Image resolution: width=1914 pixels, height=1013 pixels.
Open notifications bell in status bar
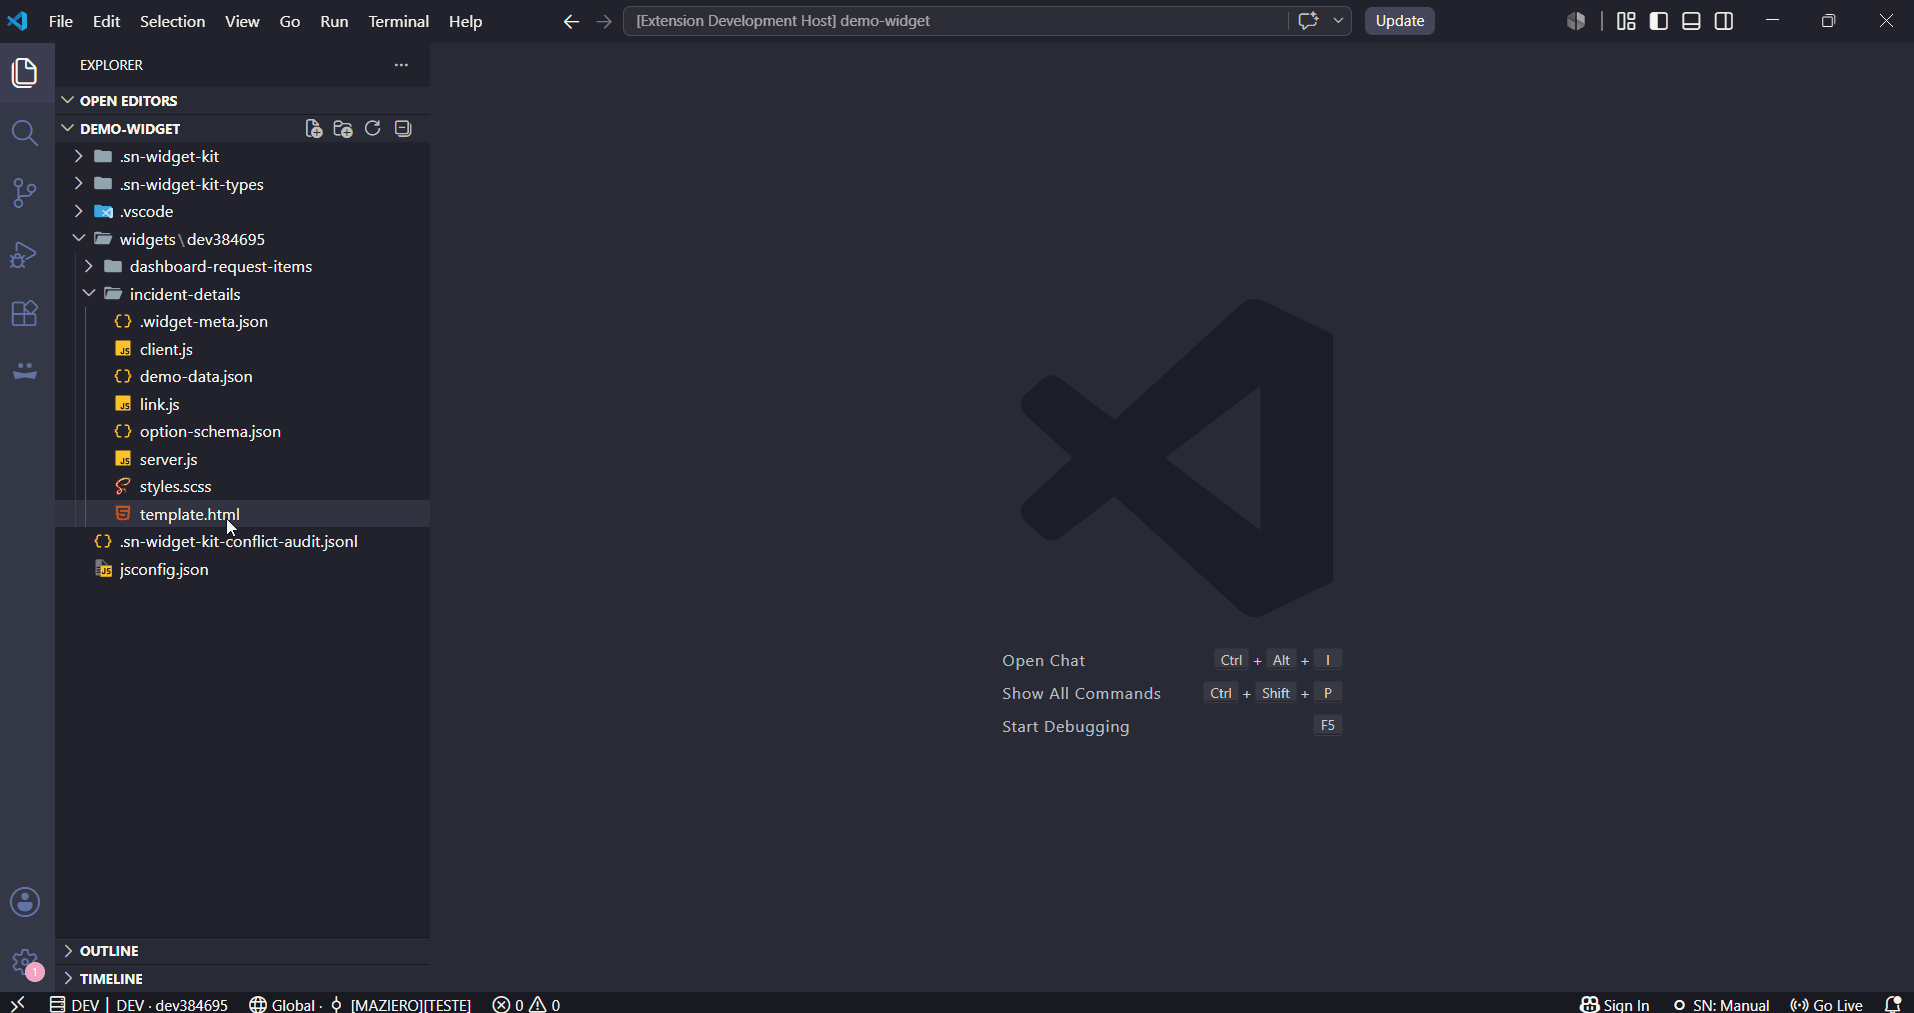click(1892, 1004)
